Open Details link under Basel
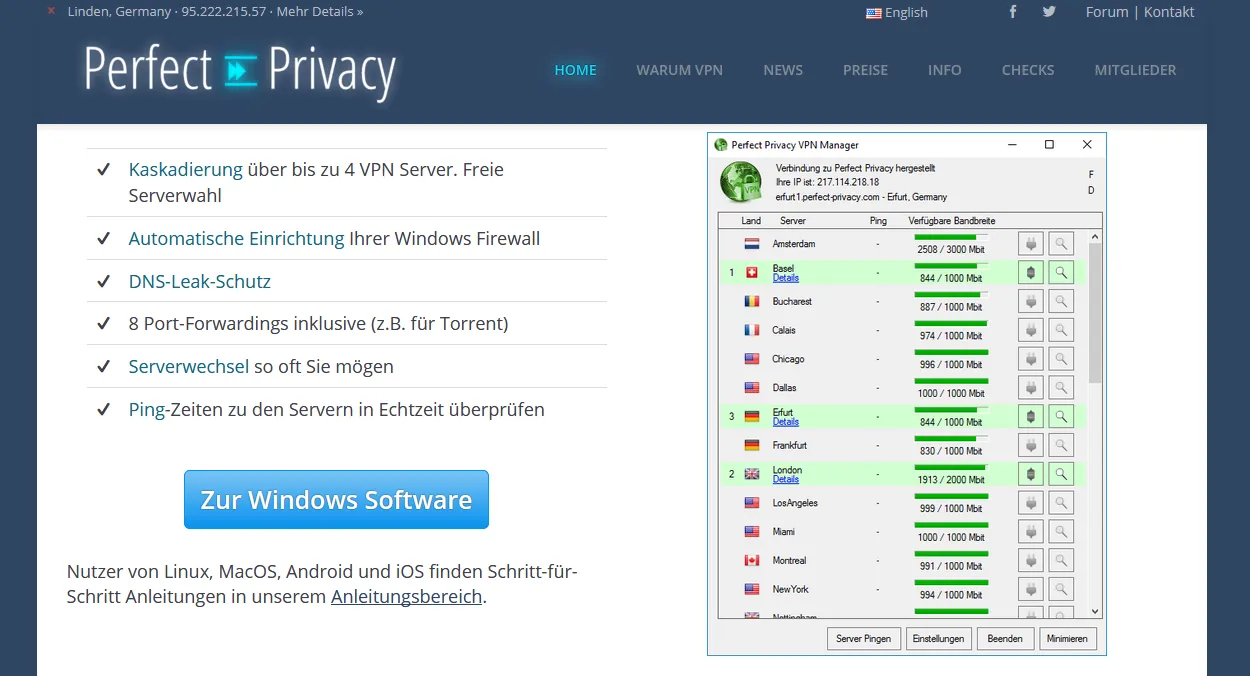 point(786,278)
